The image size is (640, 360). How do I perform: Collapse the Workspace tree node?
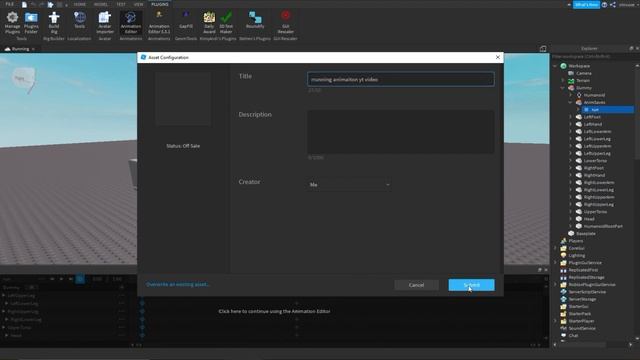tap(555, 66)
